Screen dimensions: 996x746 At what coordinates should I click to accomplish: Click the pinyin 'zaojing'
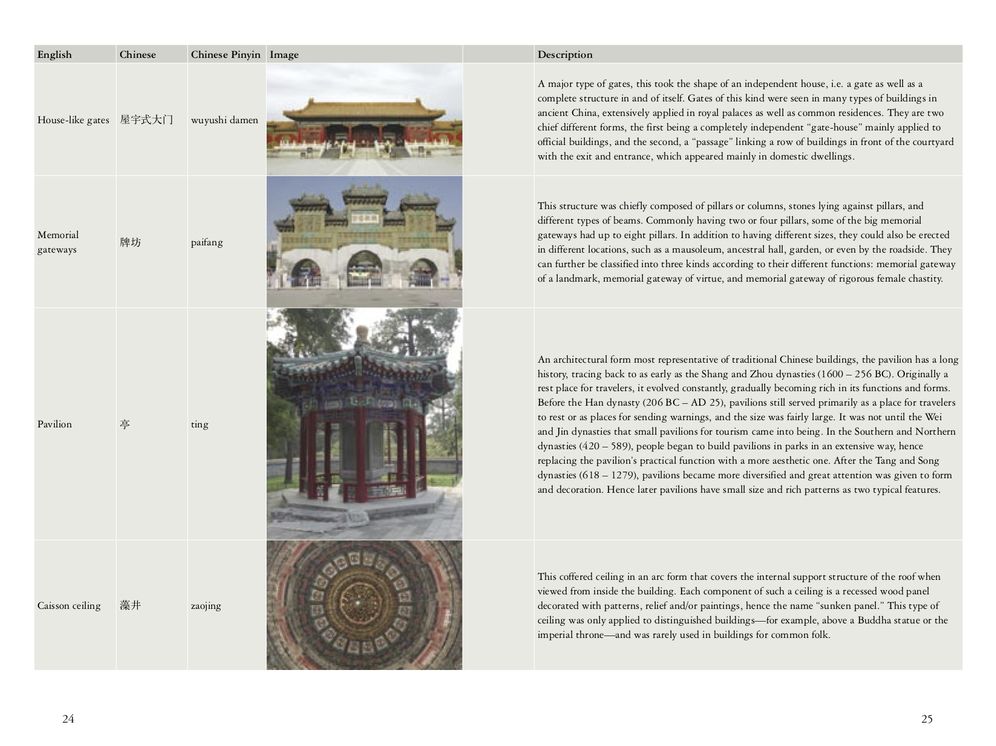click(x=206, y=606)
